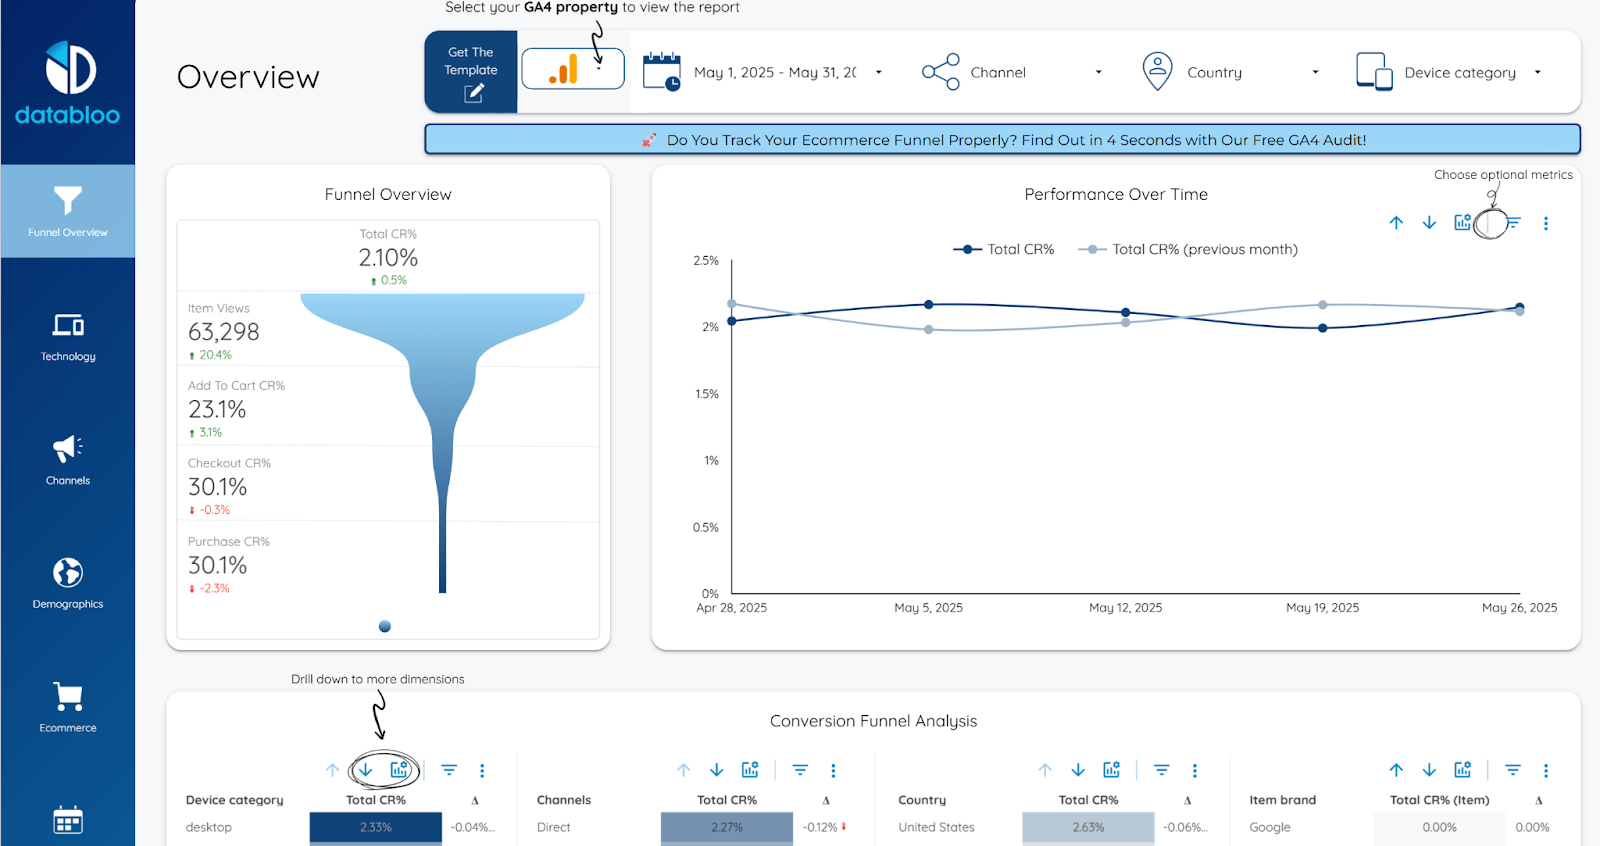Open filter in Device category table
This screenshot has width=1600, height=846.
pyautogui.click(x=449, y=770)
